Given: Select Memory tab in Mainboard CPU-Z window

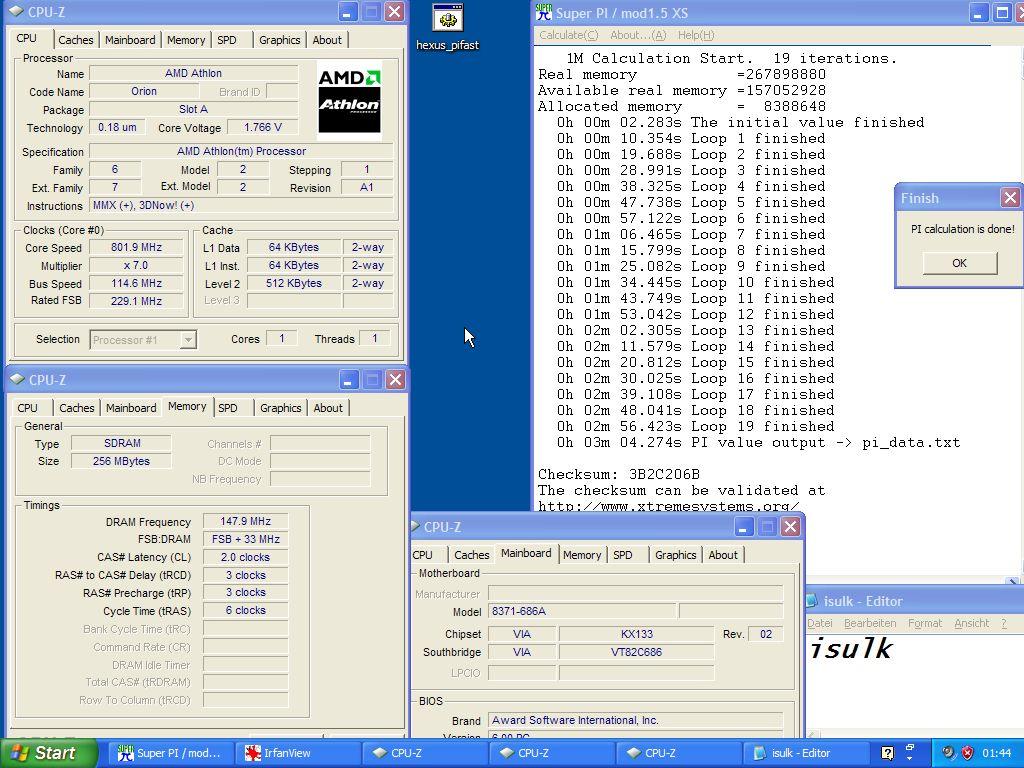Looking at the screenshot, I should (x=582, y=555).
